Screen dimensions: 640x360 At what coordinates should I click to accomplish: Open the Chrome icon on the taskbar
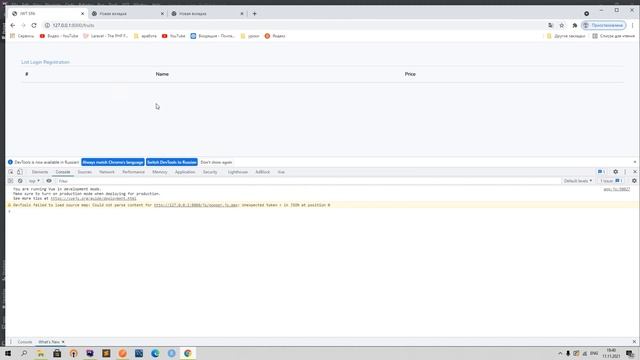pyautogui.click(x=188, y=353)
